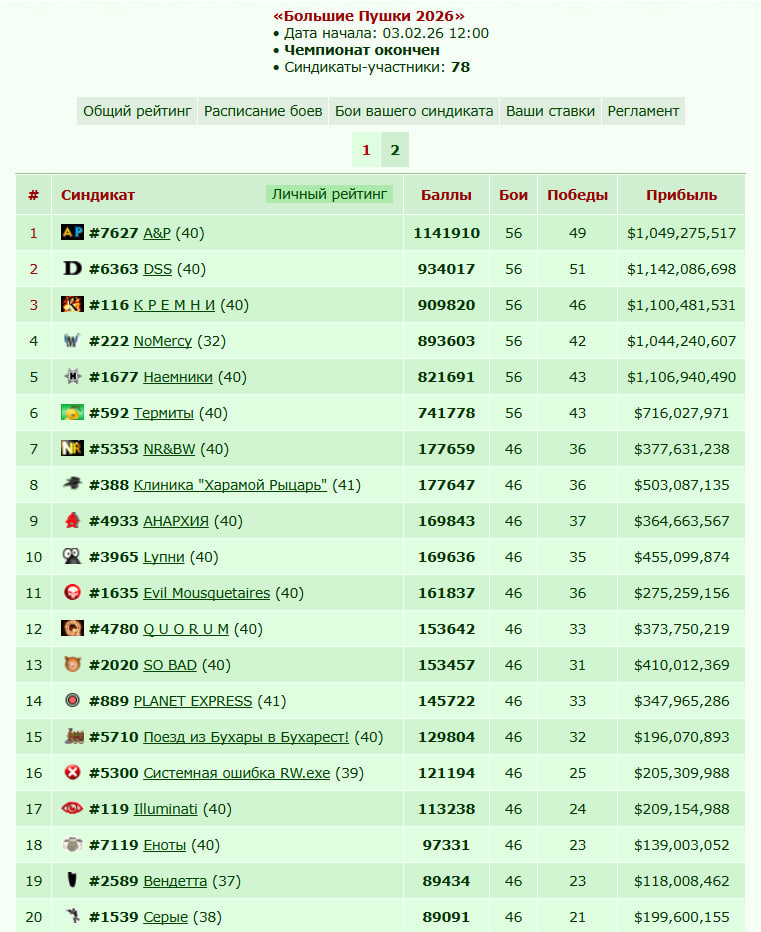Click the A&P syndicate emblem icon
Image resolution: width=761 pixels, height=932 pixels.
(x=72, y=232)
